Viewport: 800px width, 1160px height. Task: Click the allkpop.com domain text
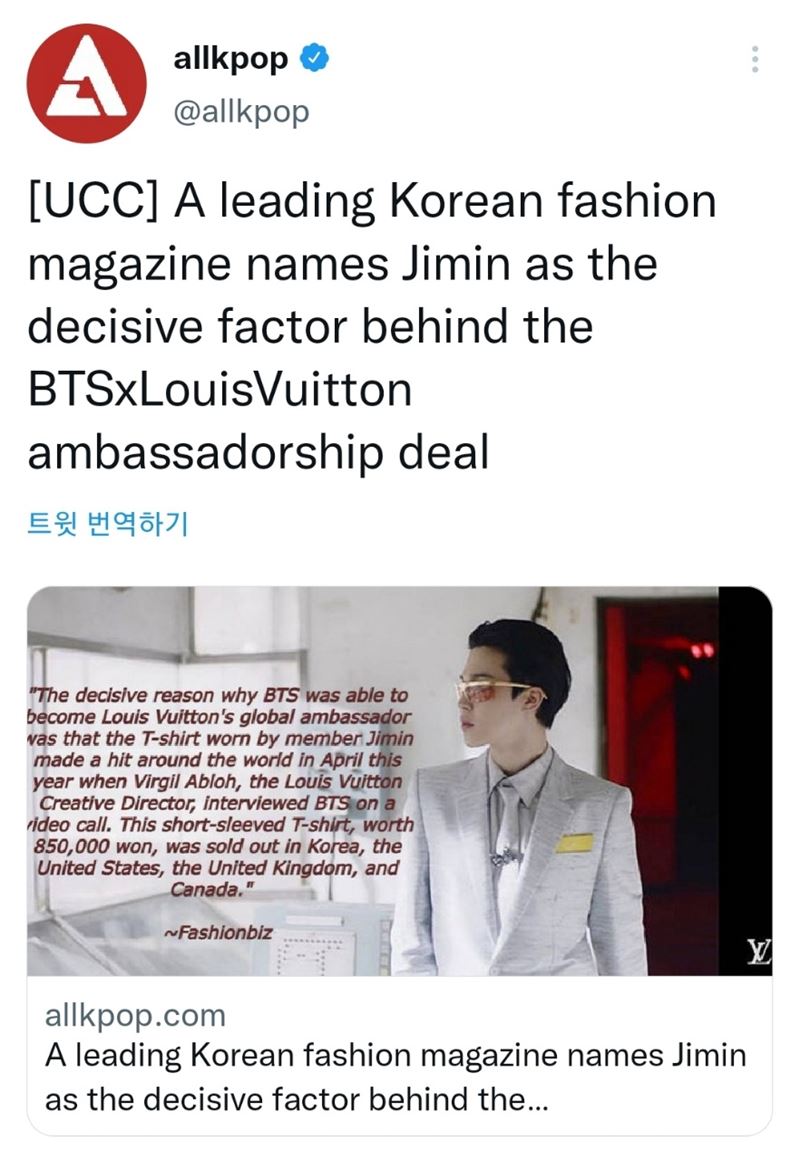pyautogui.click(x=135, y=1015)
